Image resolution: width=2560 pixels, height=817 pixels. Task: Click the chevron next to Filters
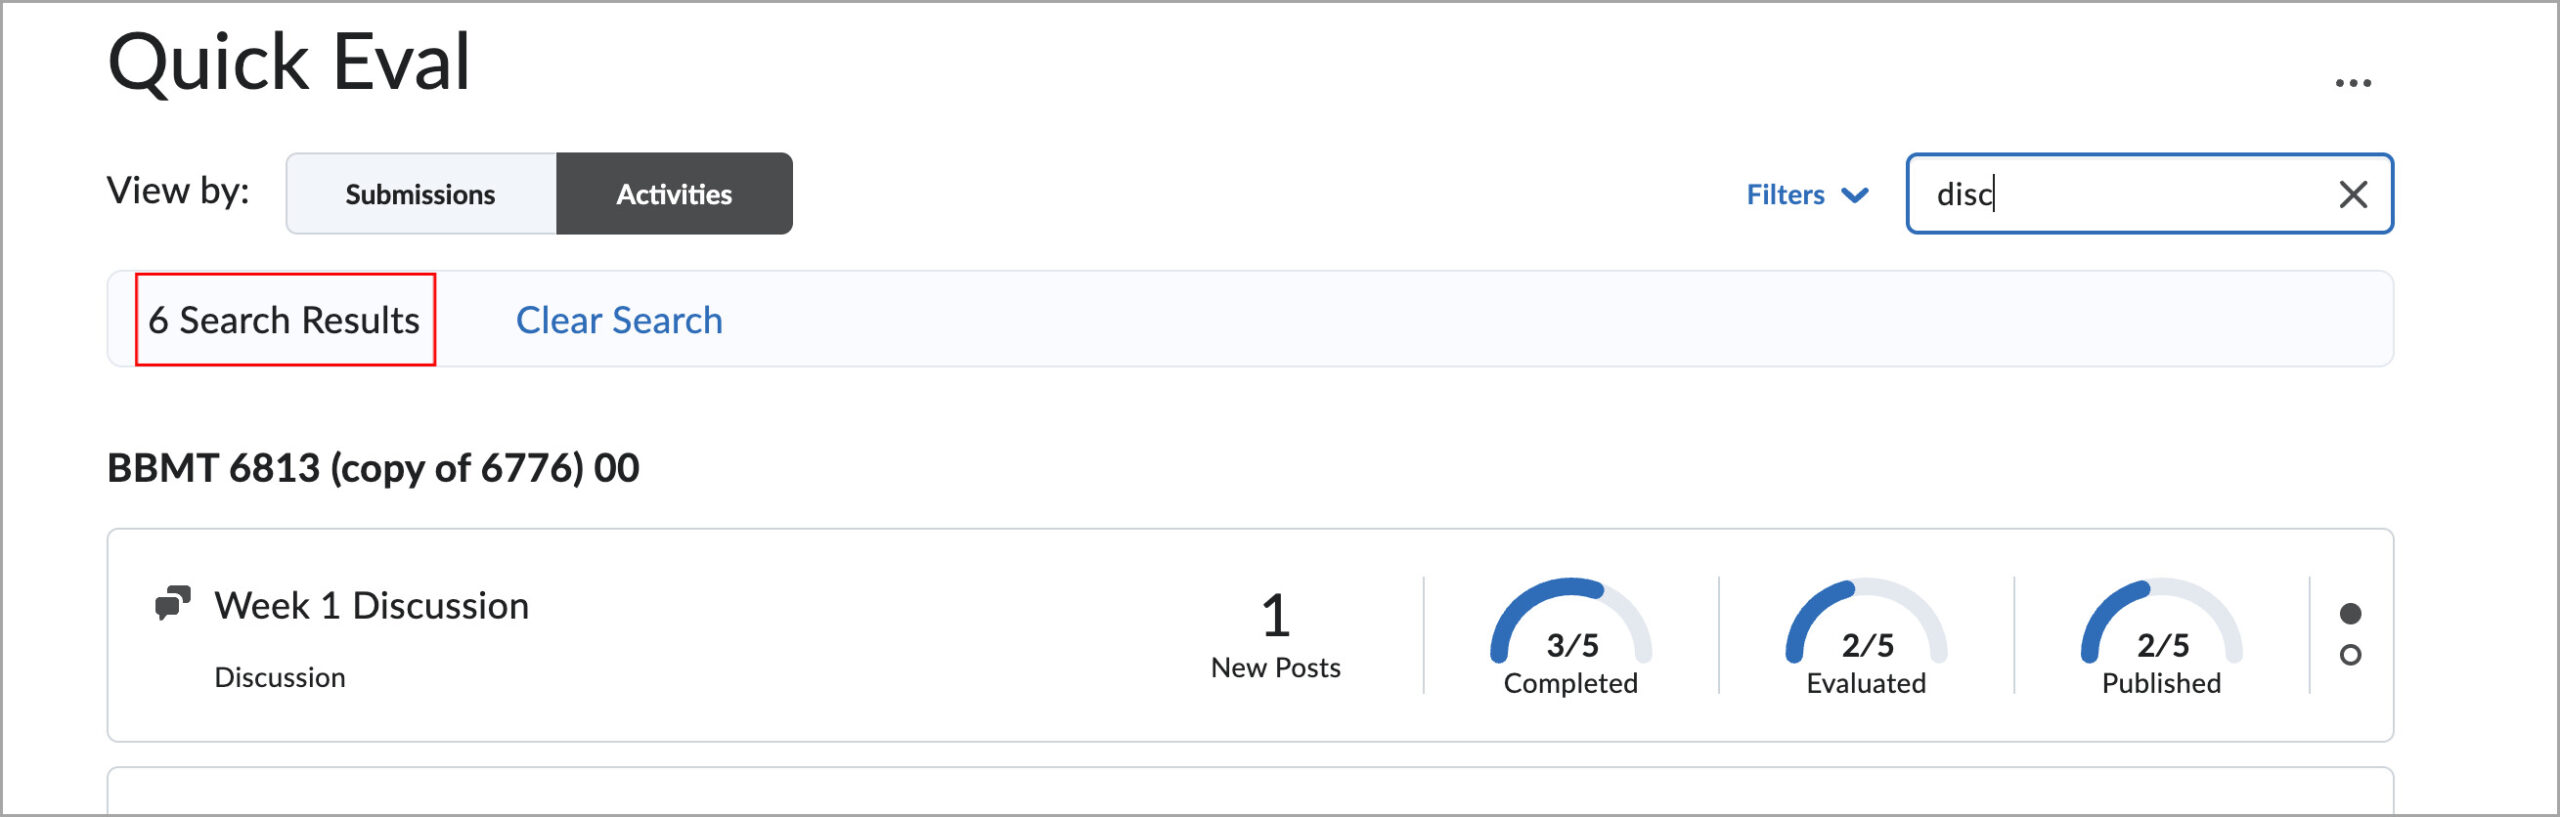pos(1858,195)
